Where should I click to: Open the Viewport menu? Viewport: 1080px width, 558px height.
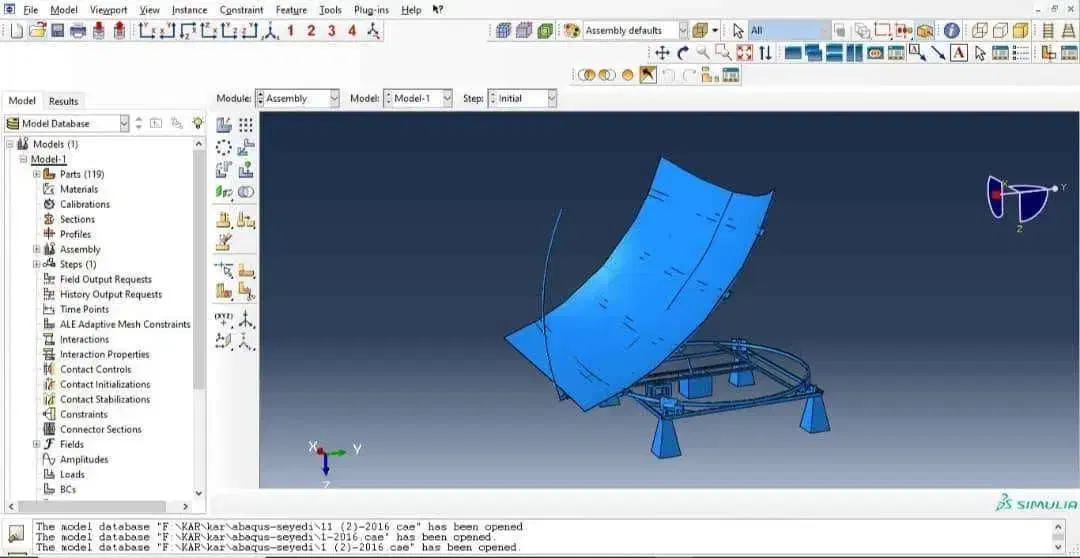[108, 9]
